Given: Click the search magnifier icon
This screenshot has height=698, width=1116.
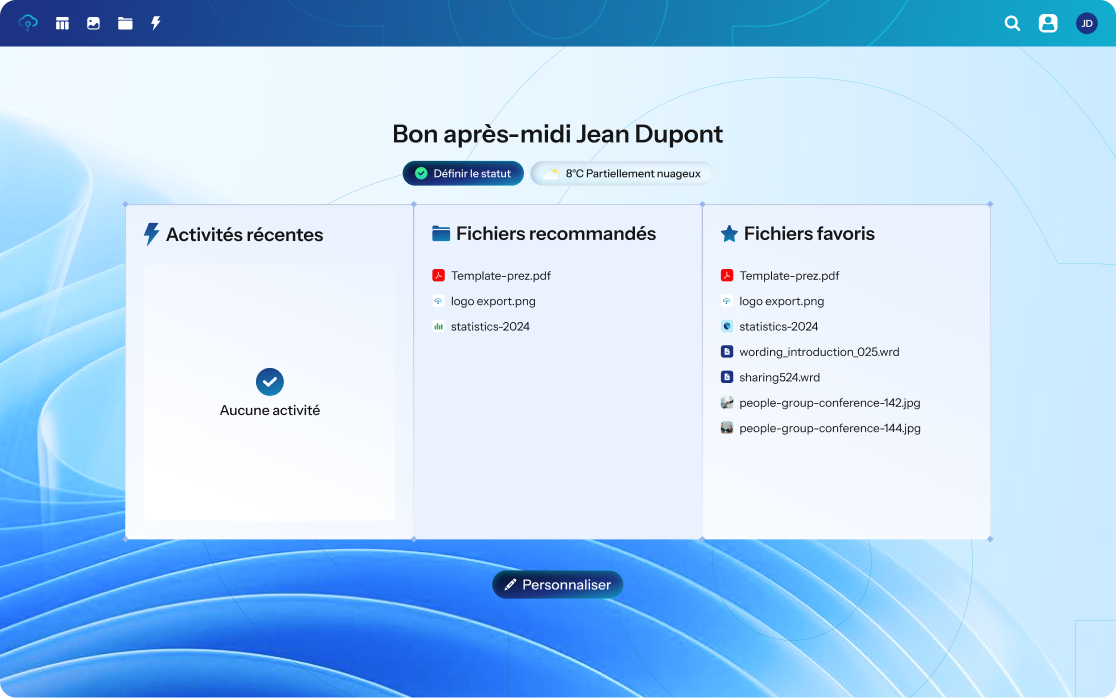Looking at the screenshot, I should pos(1012,23).
